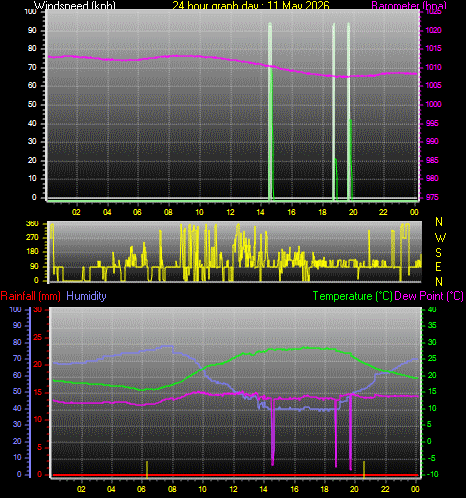Click the yellow marker near 06 on the bottom graph
The height and width of the screenshot is (498, 466).
(147, 469)
